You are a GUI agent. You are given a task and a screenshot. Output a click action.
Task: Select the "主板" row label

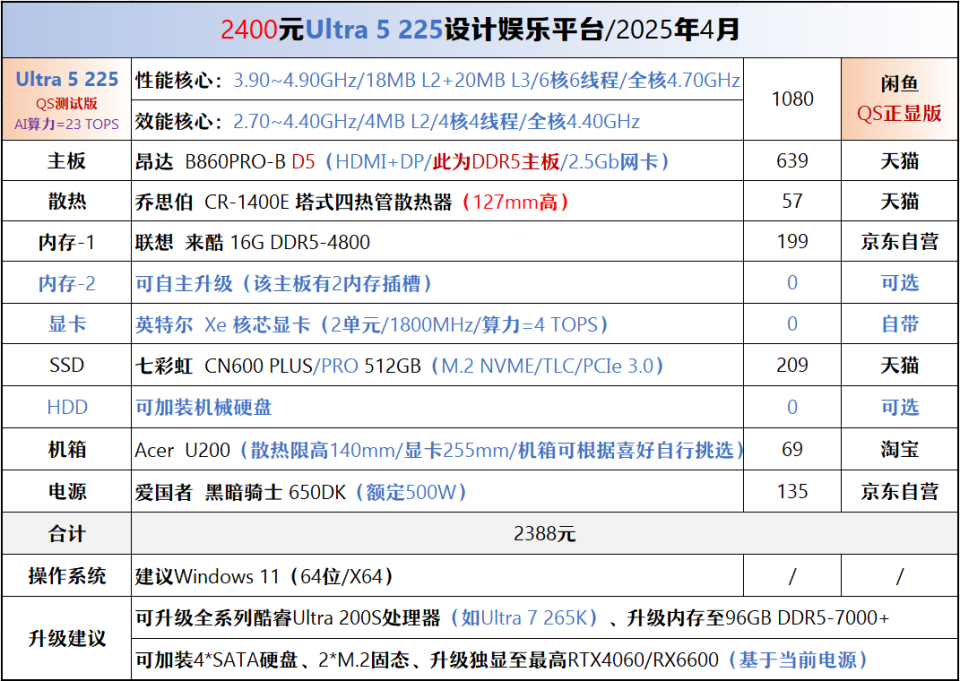pos(67,161)
